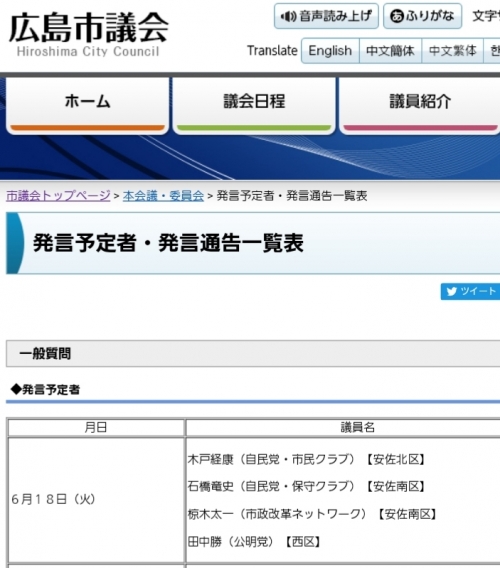Toggle the ふりがな furigana button
This screenshot has height=568, width=500.
[x=422, y=16]
